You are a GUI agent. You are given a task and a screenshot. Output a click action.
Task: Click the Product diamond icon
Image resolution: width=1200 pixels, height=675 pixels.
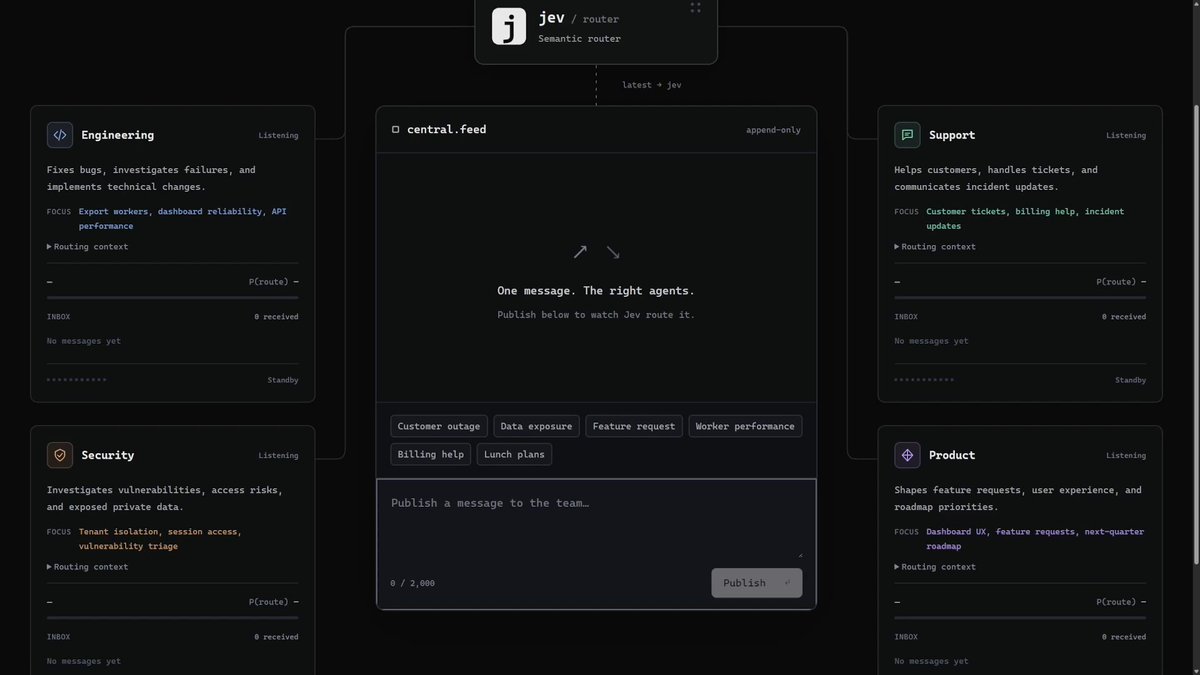click(907, 455)
